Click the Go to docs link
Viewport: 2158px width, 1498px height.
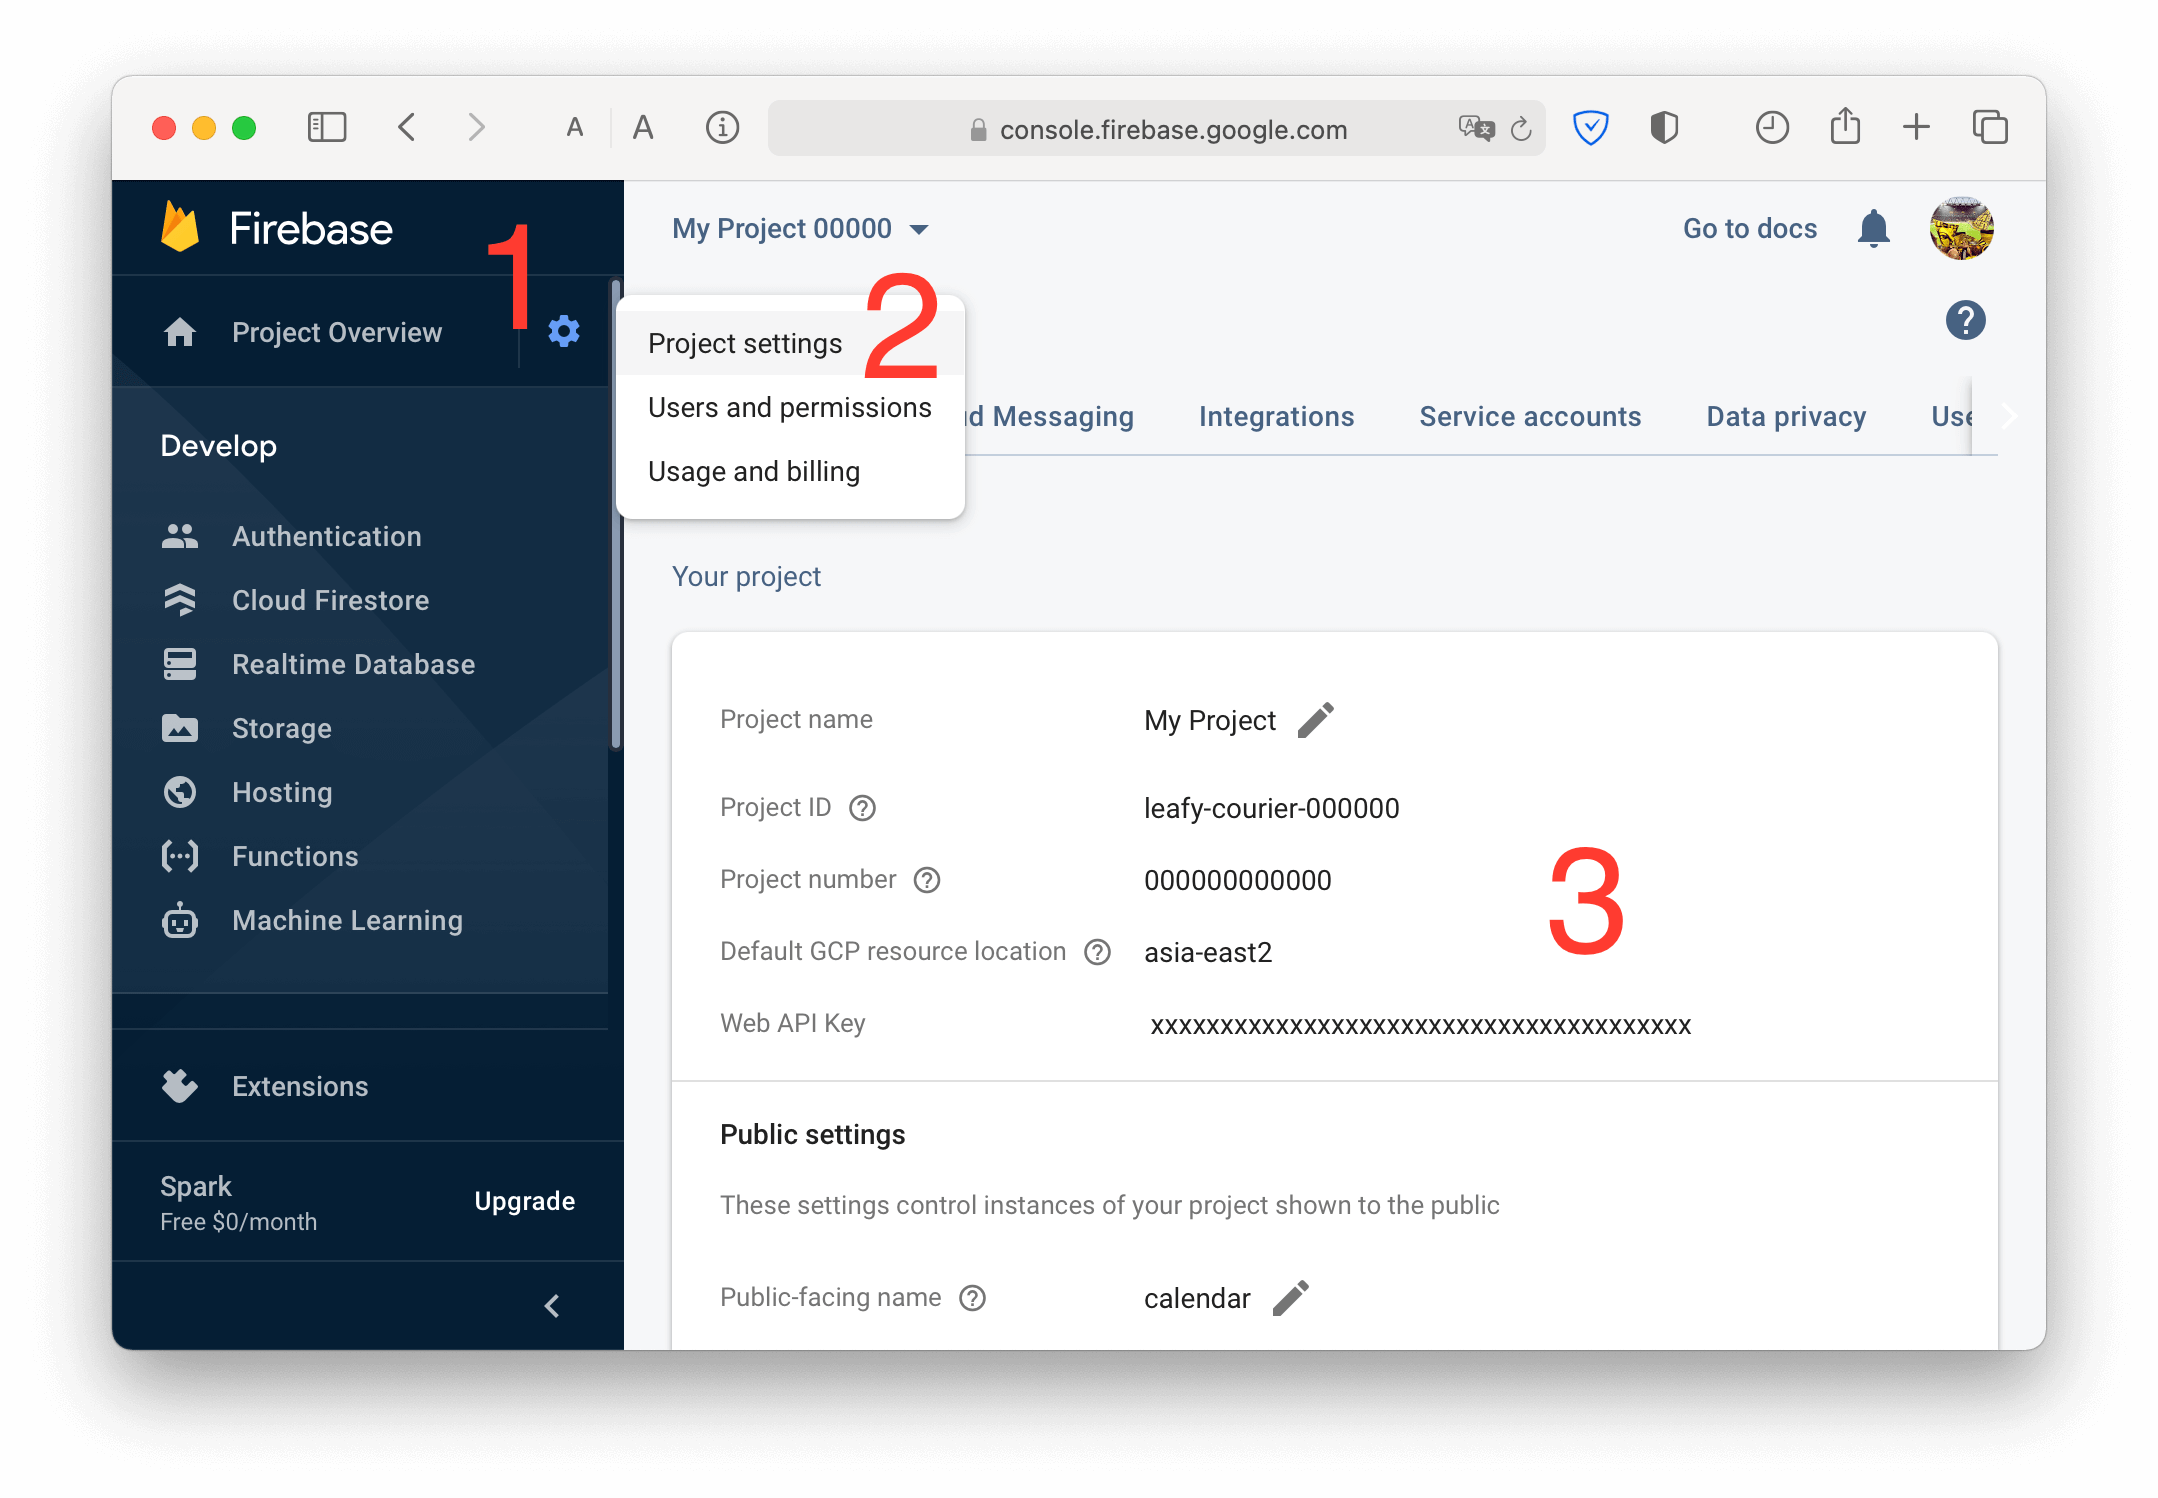[x=1749, y=228]
